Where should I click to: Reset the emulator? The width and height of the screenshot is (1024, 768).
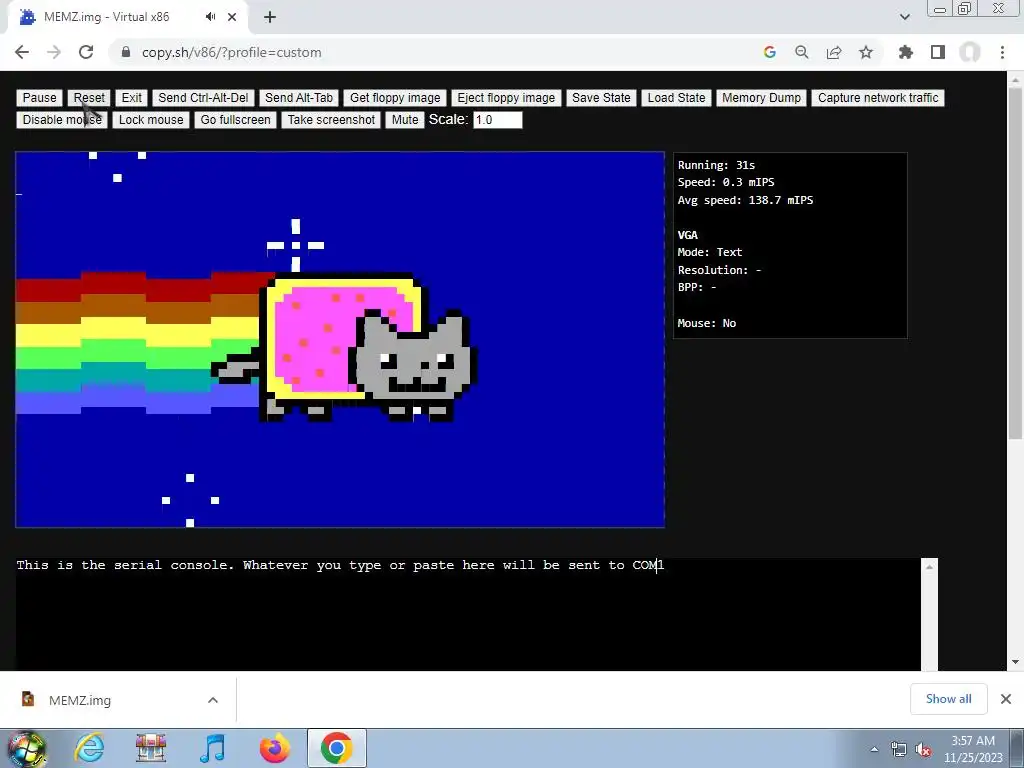89,98
